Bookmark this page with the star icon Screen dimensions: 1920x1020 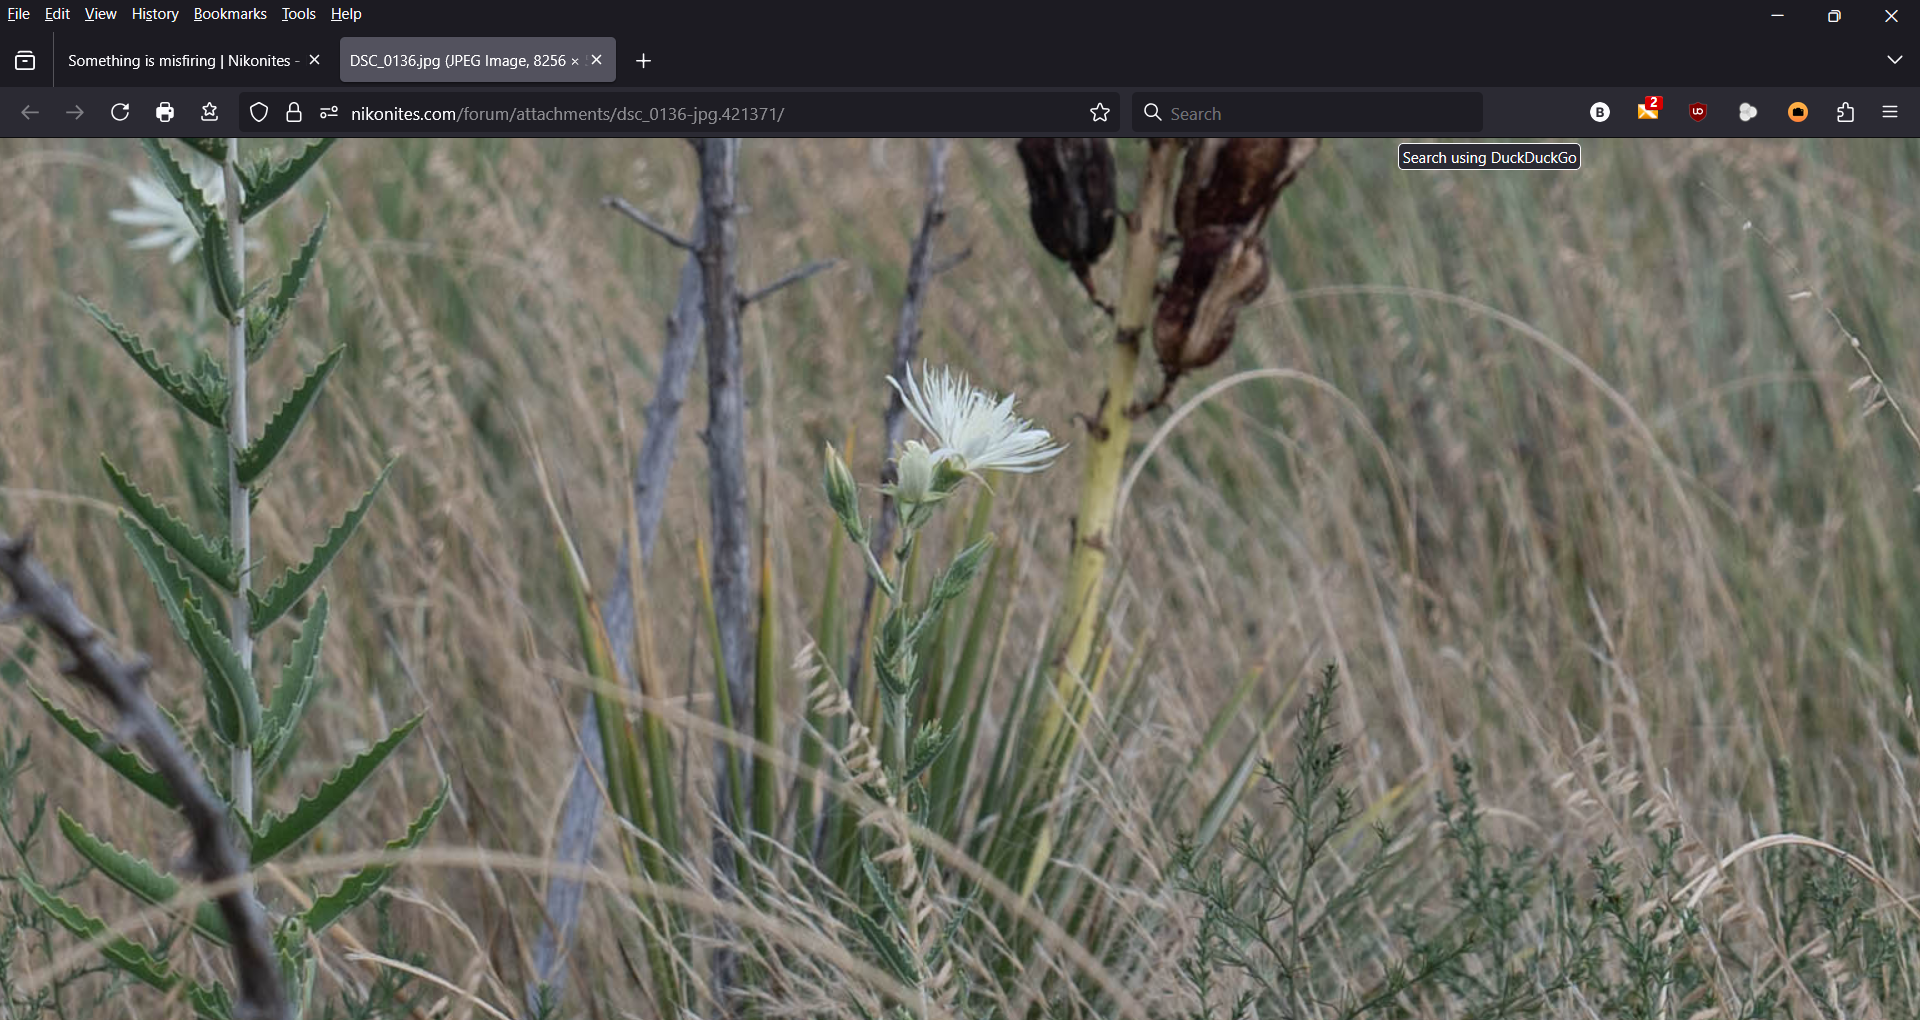point(1100,113)
